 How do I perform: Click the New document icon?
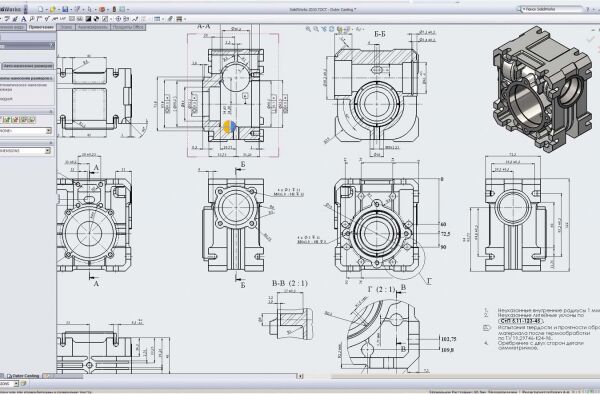point(41,9)
